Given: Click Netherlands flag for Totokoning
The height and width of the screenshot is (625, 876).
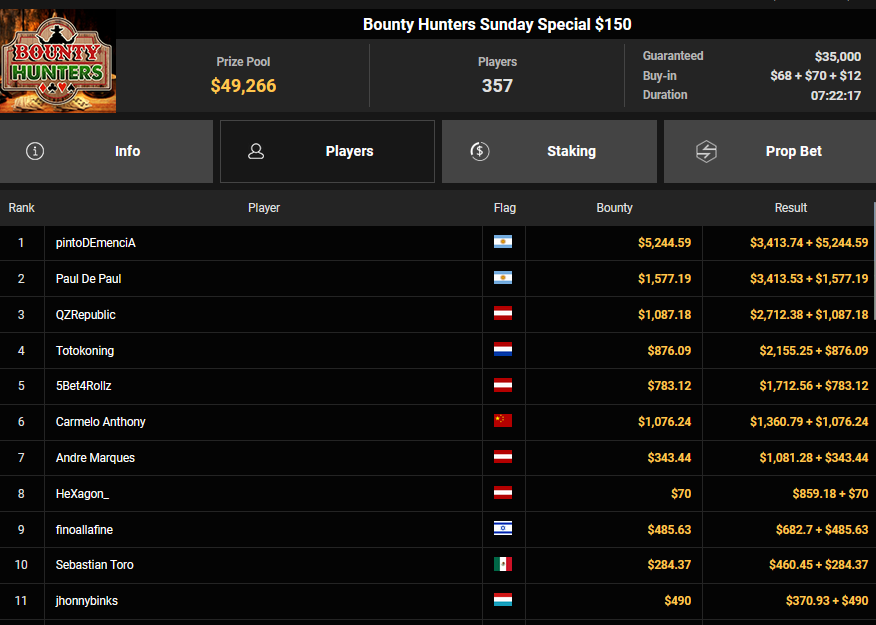Looking at the screenshot, I should 503,350.
